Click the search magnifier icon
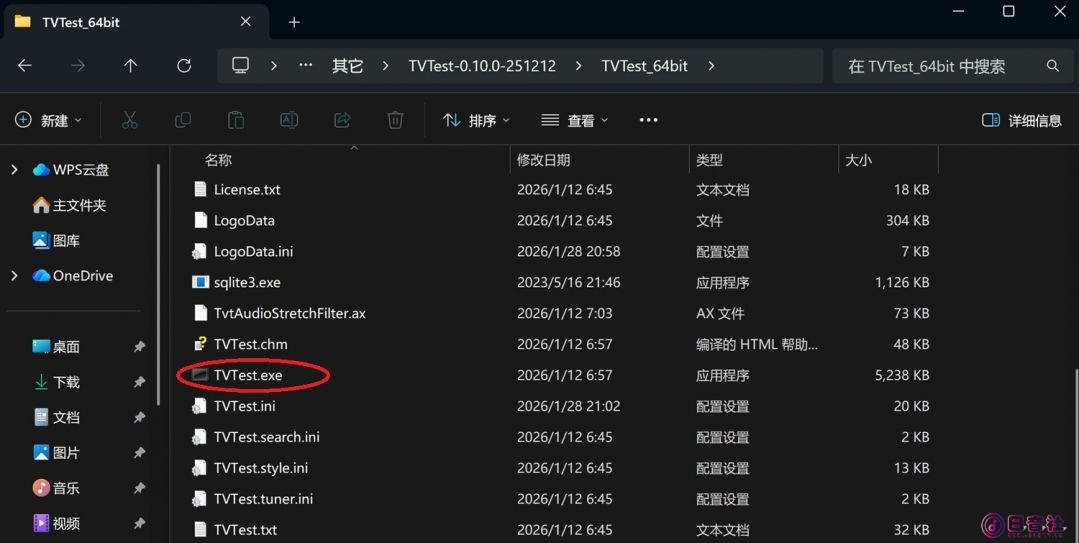This screenshot has height=543, width=1079. coord(1052,66)
